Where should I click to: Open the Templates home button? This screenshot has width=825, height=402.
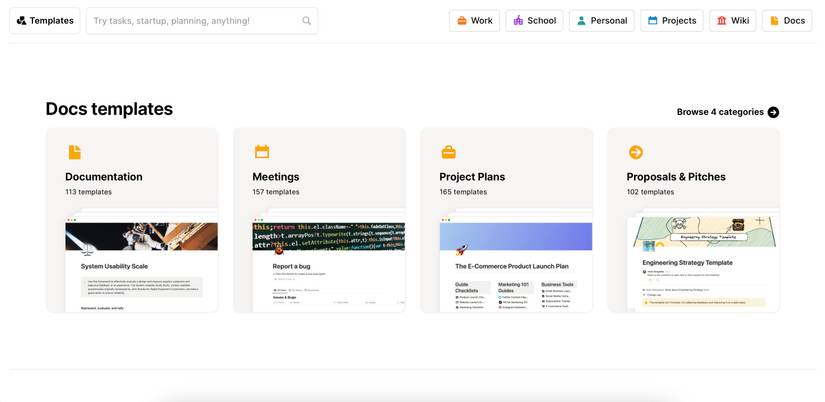[x=45, y=21]
